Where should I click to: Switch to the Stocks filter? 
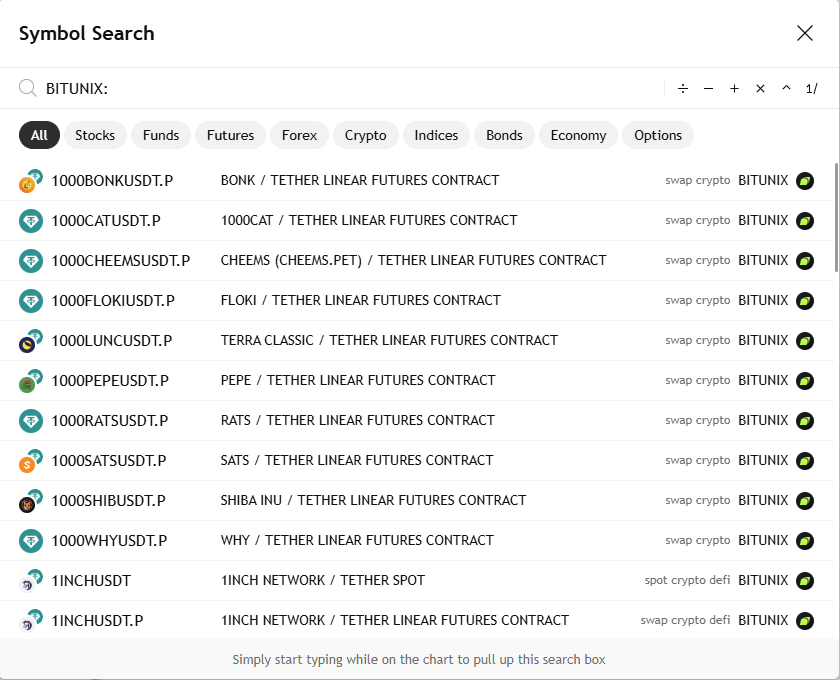95,135
